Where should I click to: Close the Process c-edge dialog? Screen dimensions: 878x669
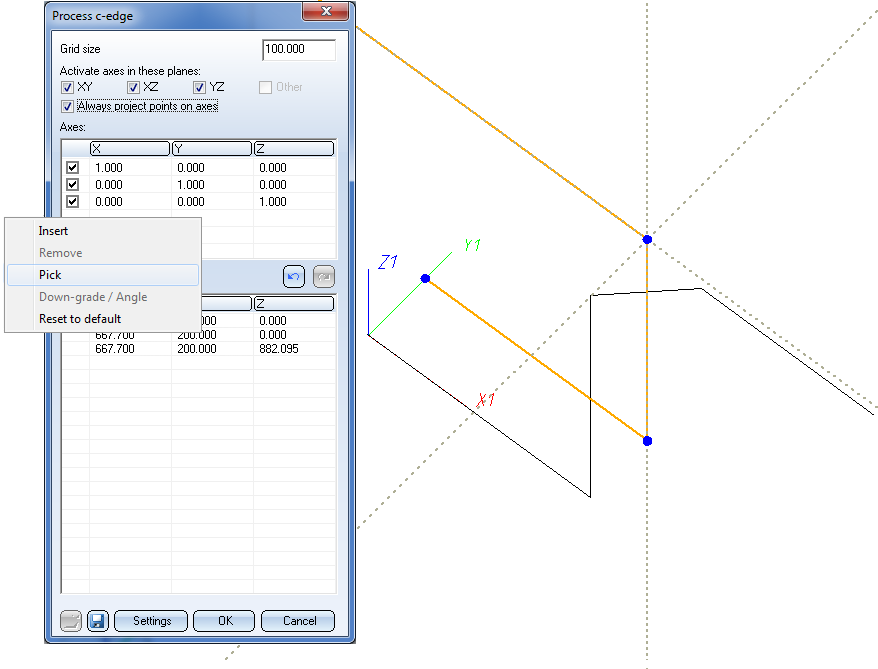(x=327, y=12)
